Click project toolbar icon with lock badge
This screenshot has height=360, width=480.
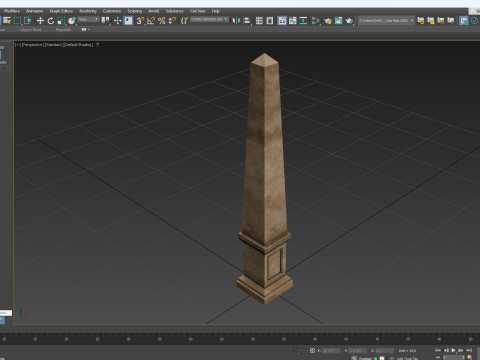(x=431, y=21)
